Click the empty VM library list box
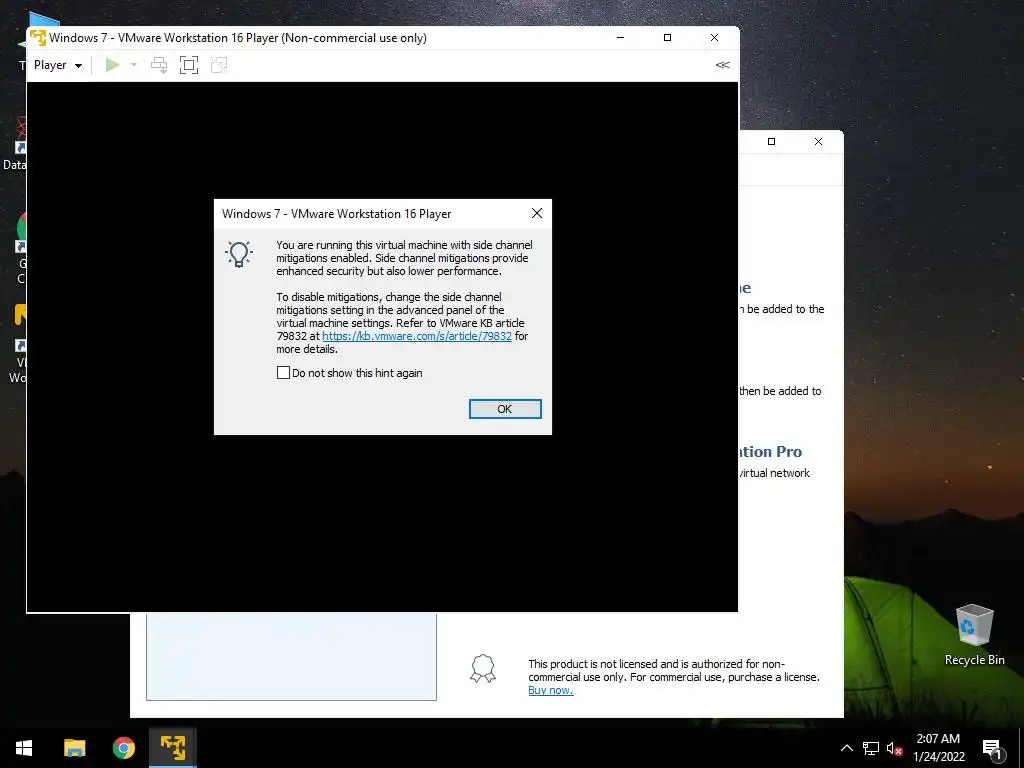This screenshot has height=768, width=1024. (x=291, y=656)
